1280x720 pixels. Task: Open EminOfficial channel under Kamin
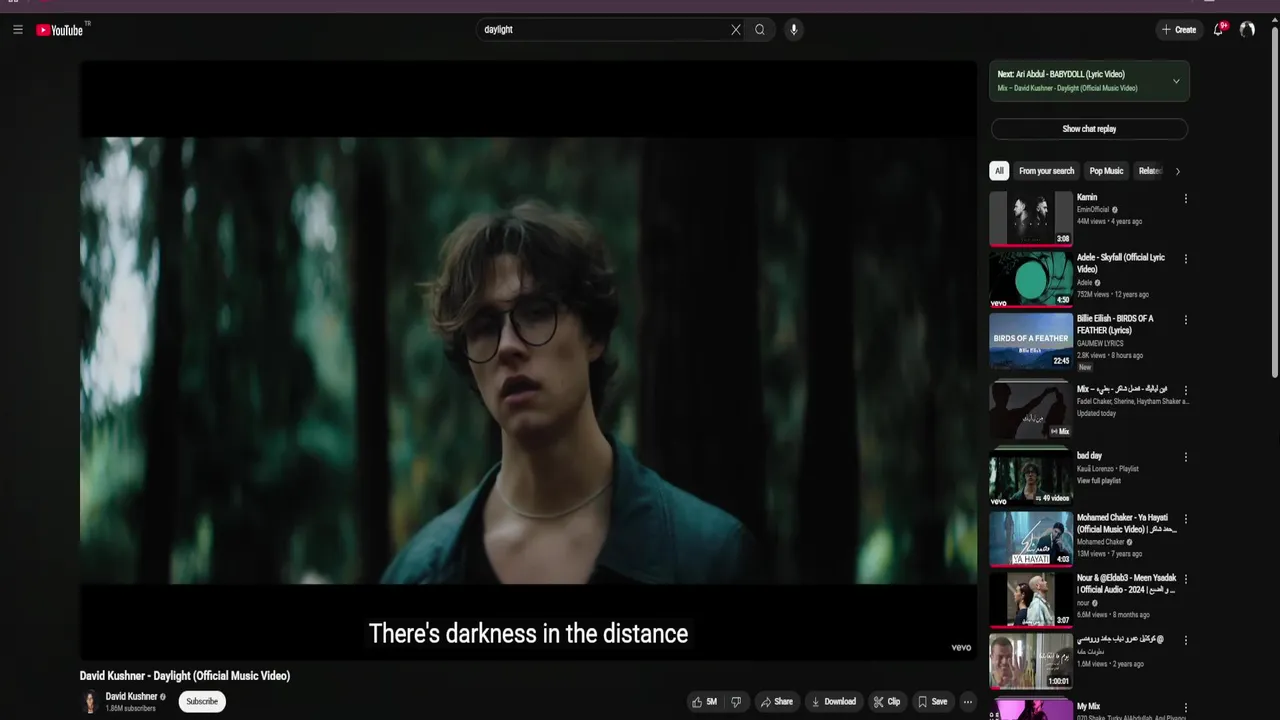point(1093,210)
